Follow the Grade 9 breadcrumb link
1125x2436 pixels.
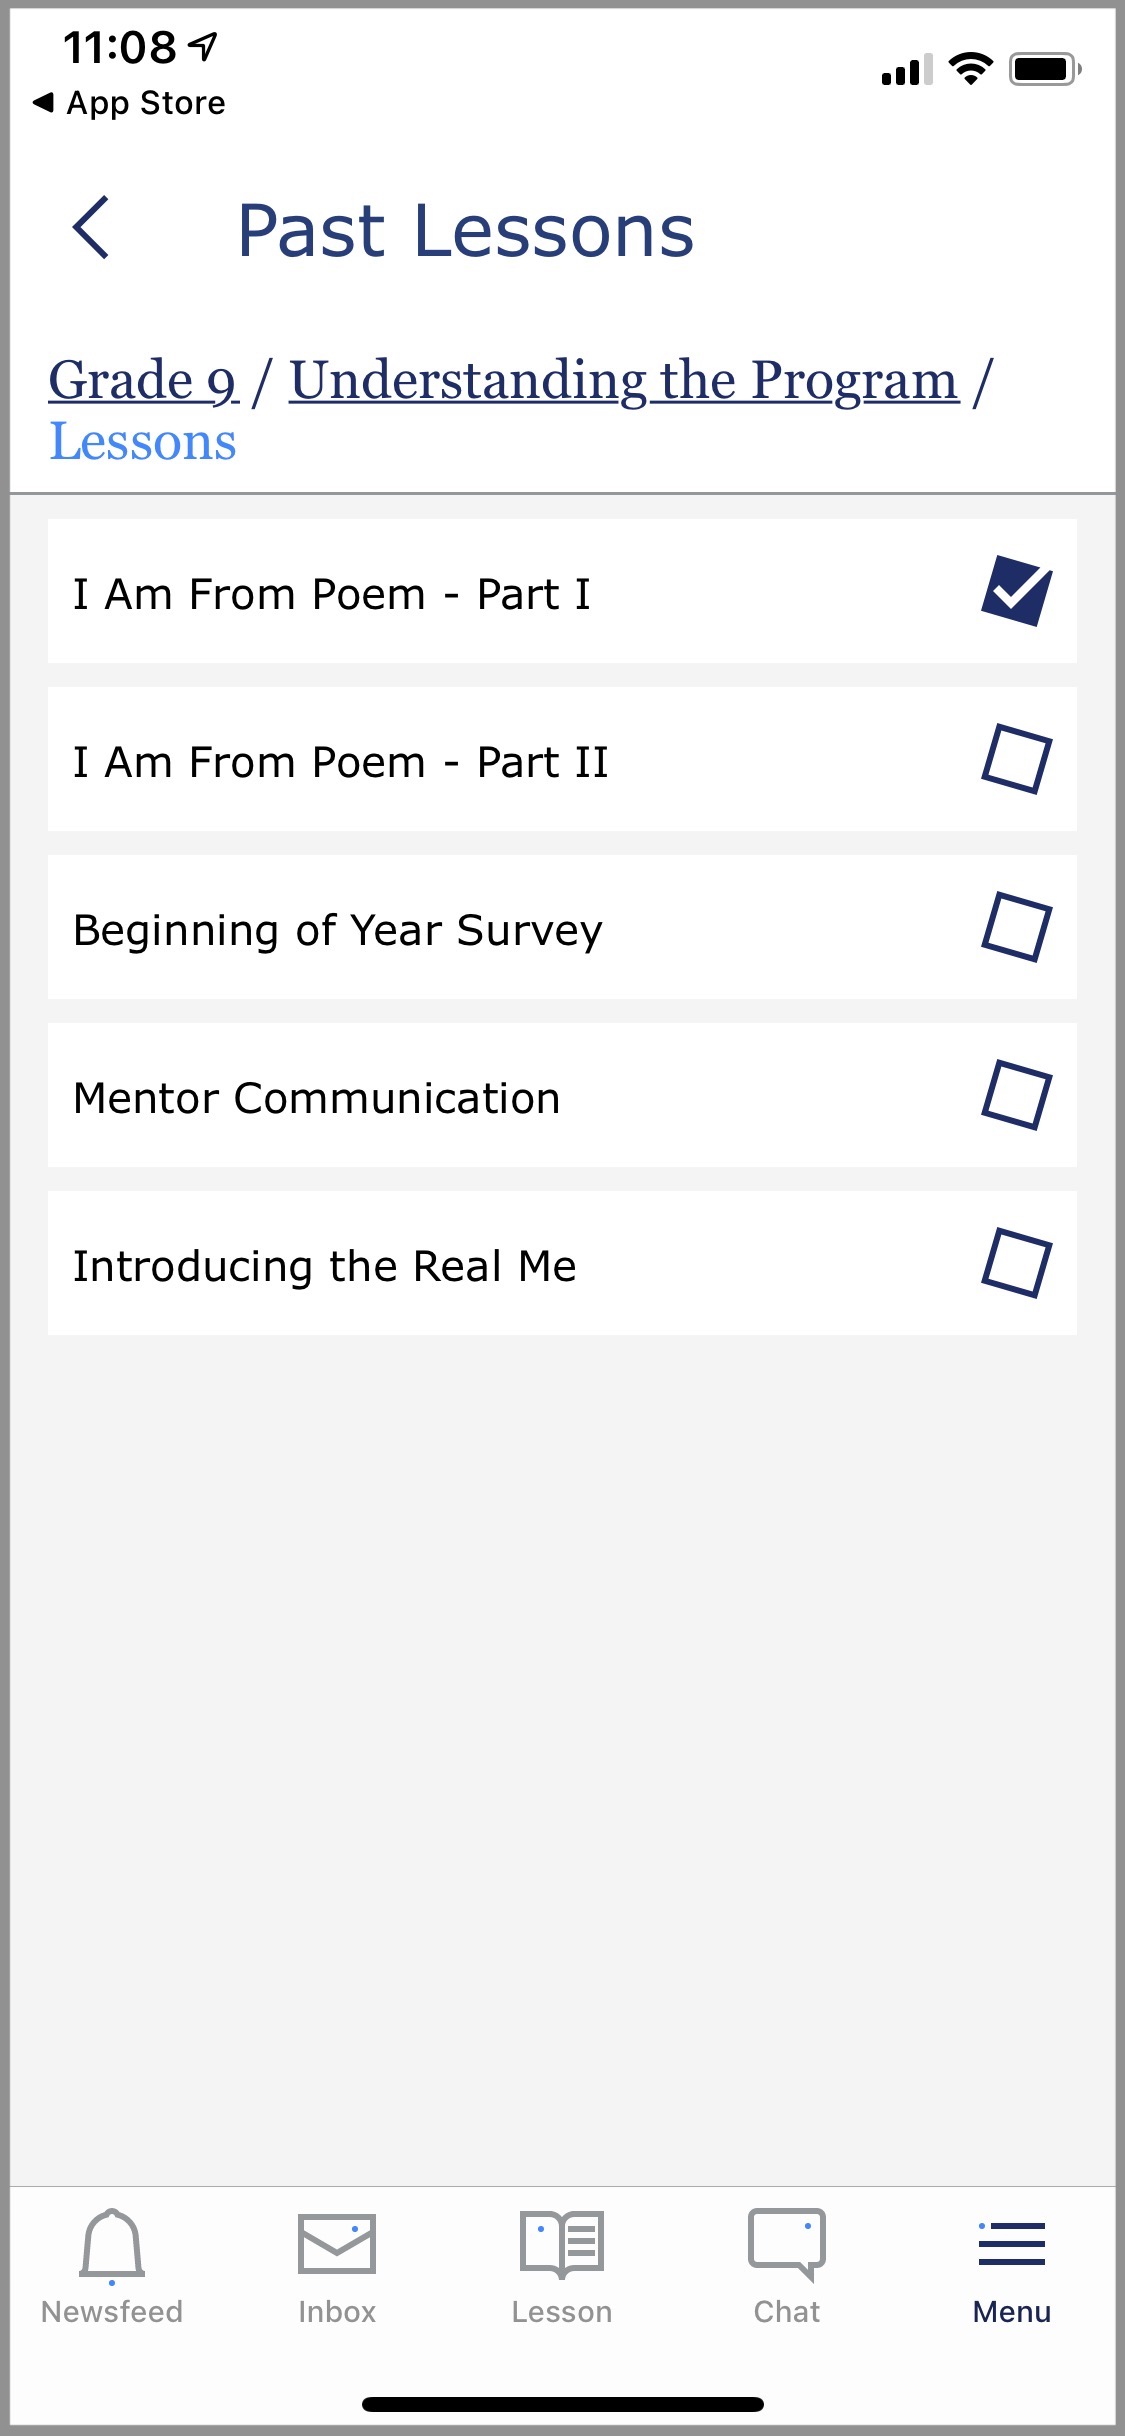point(143,381)
